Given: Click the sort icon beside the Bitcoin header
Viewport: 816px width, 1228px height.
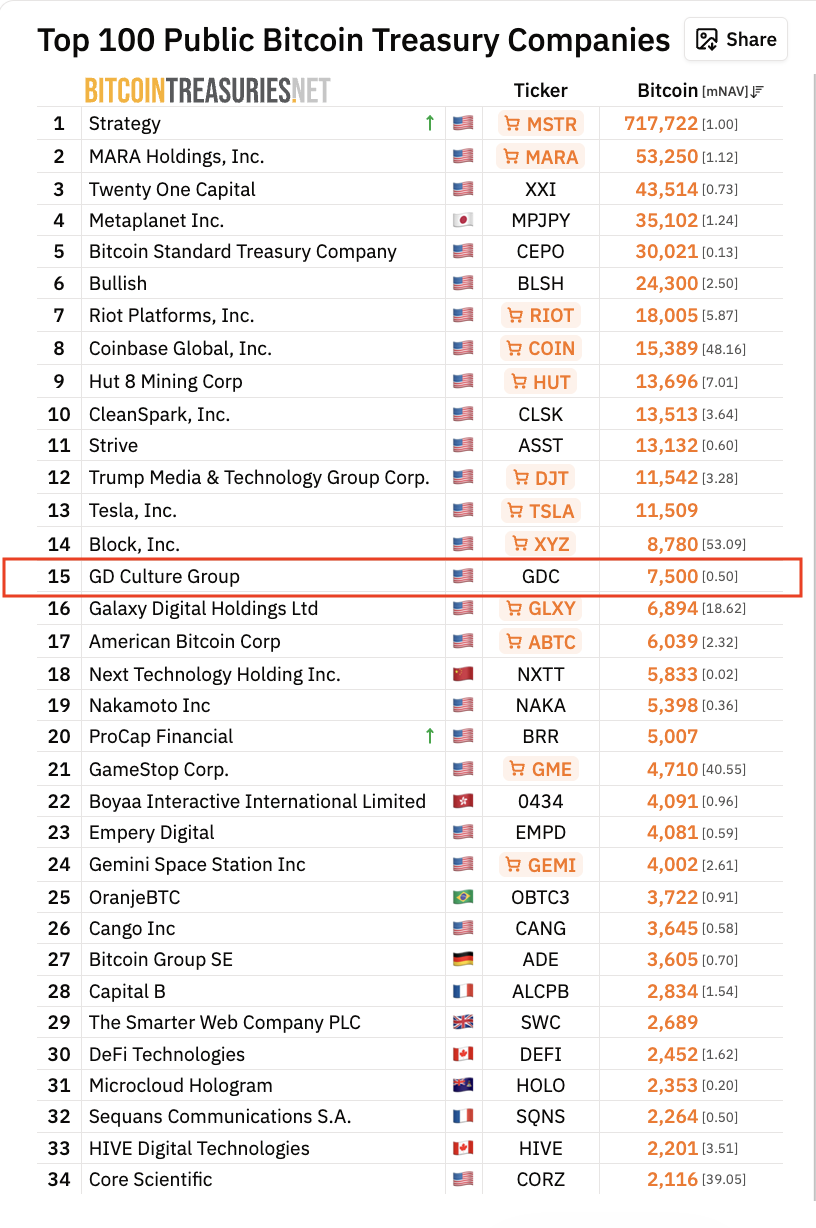Looking at the screenshot, I should tap(757, 90).
